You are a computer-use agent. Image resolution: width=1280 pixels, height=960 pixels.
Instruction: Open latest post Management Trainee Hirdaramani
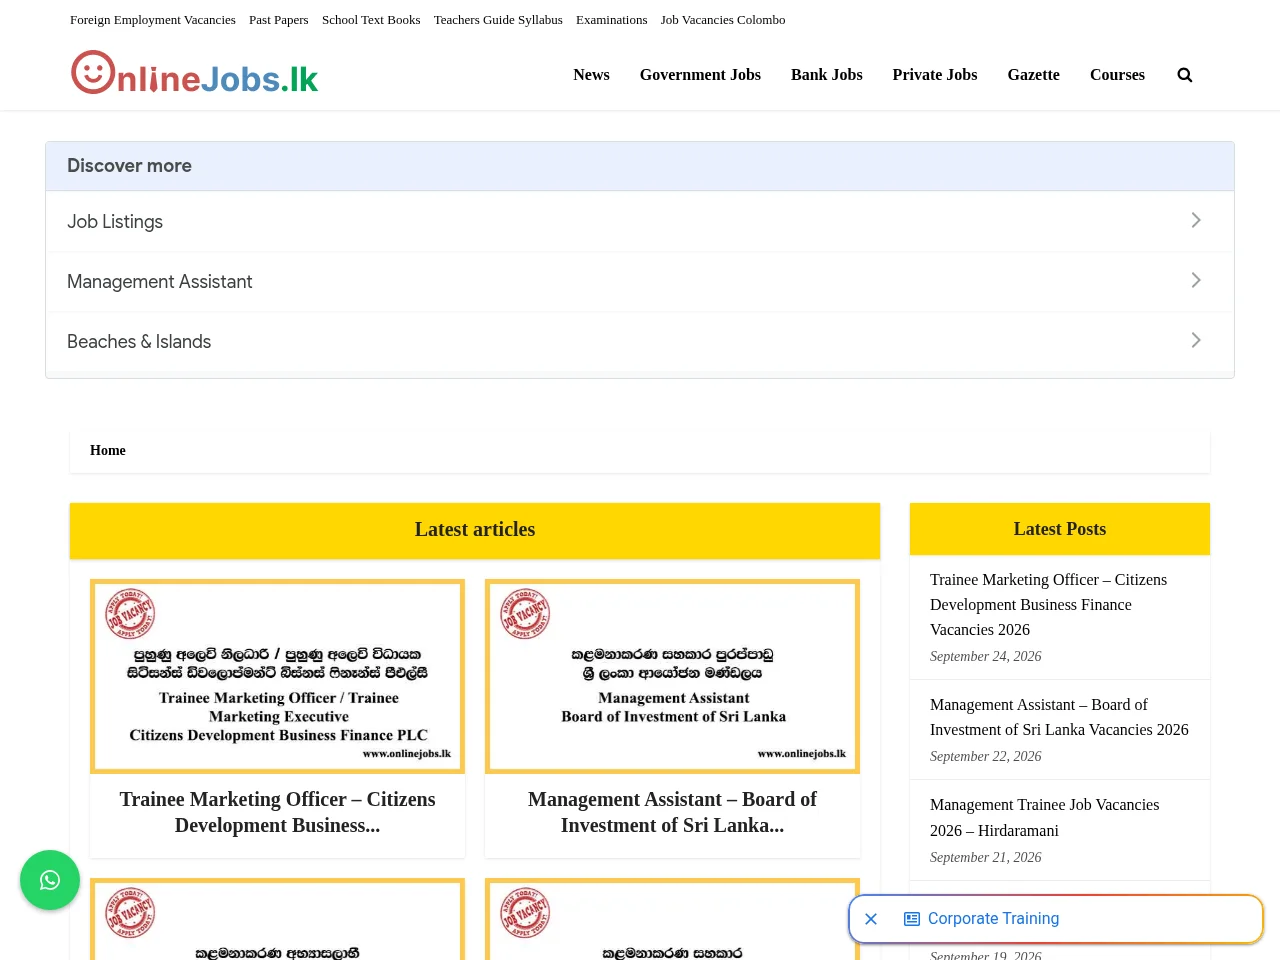[x=1044, y=817]
